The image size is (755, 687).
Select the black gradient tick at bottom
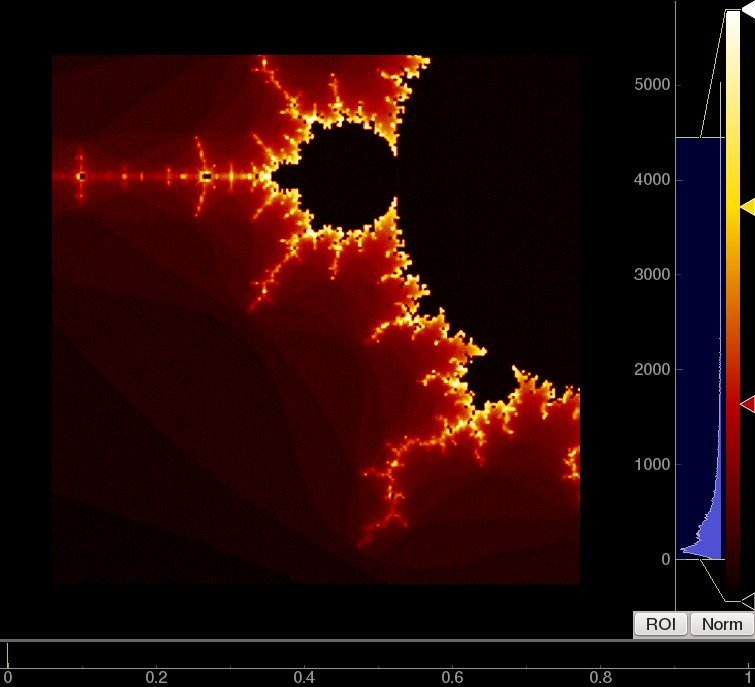click(748, 601)
